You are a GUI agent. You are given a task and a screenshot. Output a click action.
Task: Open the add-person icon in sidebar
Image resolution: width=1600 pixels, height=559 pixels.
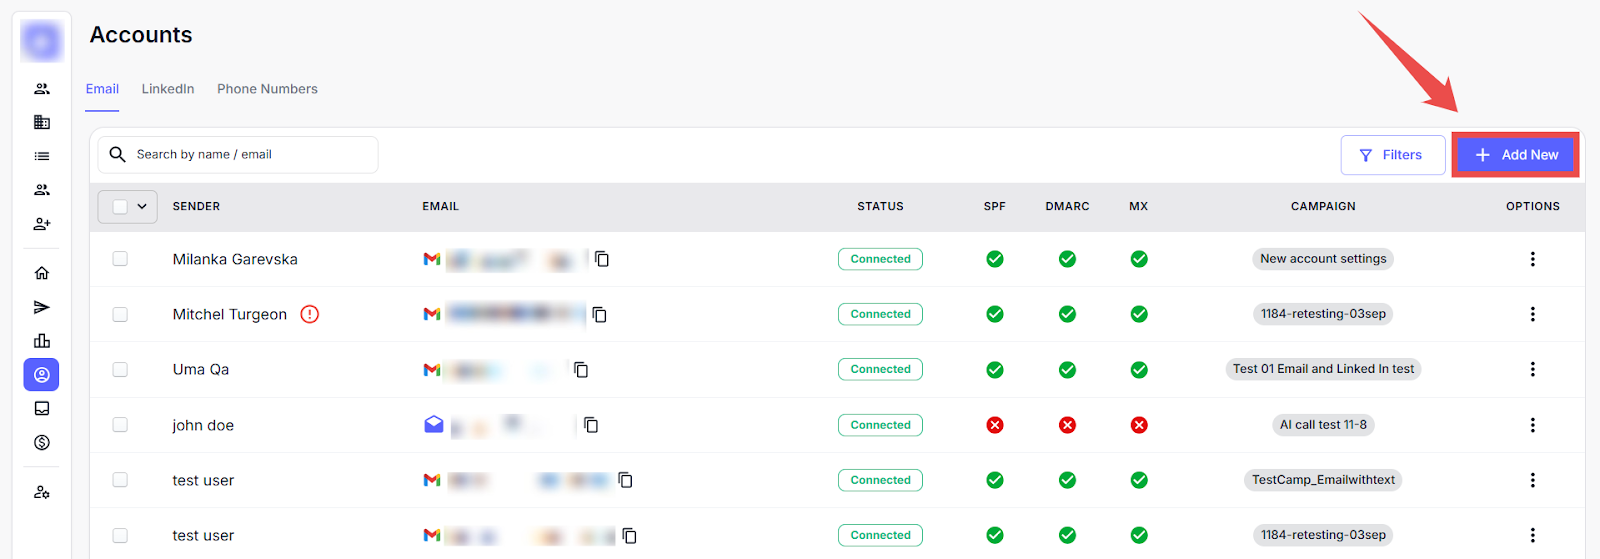tap(42, 224)
